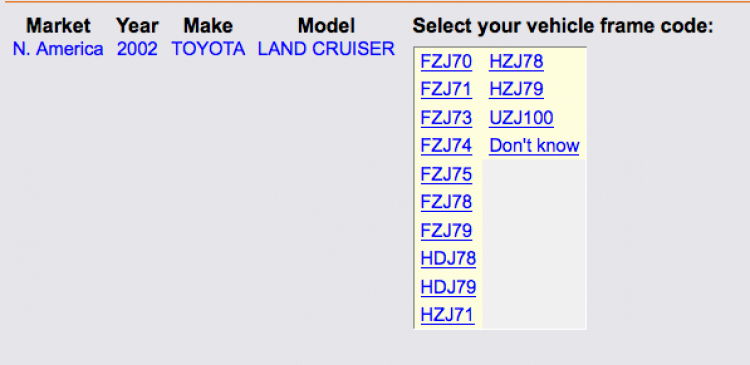Viewport: 750px width, 365px height.
Task: Pick frame code FZJ74
Action: [x=446, y=145]
